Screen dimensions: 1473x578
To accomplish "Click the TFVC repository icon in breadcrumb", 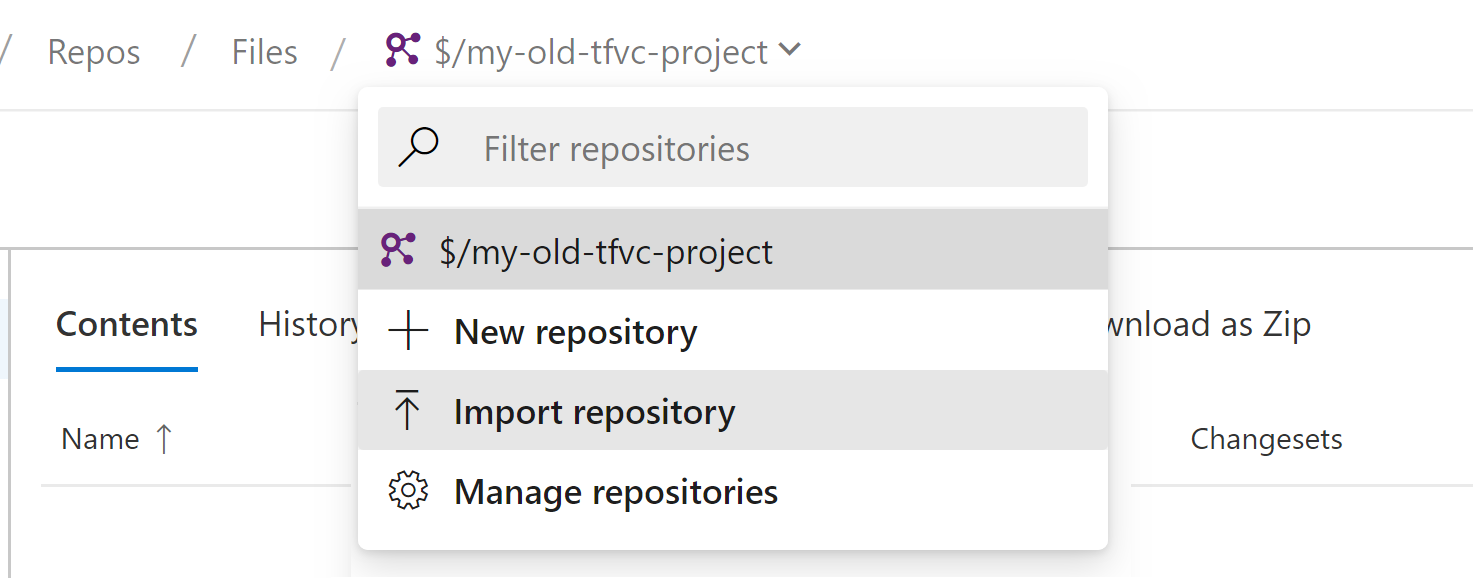I will tap(402, 50).
